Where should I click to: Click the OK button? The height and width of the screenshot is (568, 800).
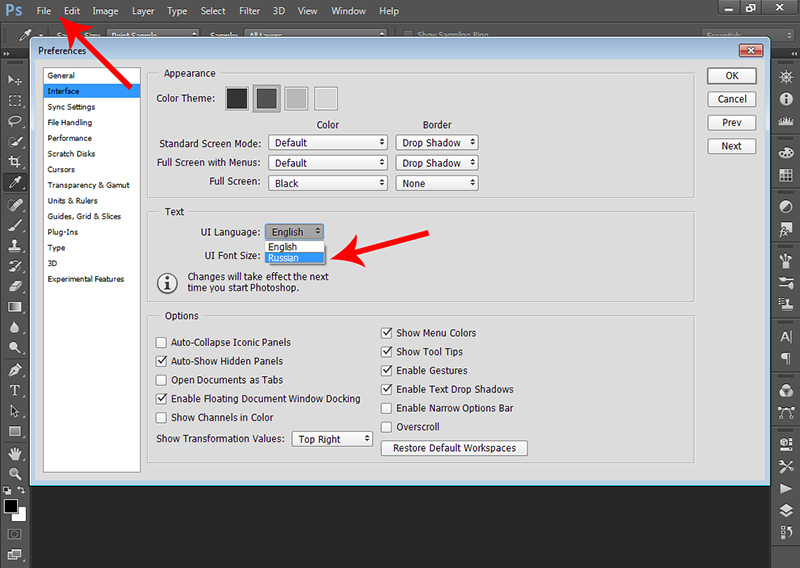click(x=732, y=76)
